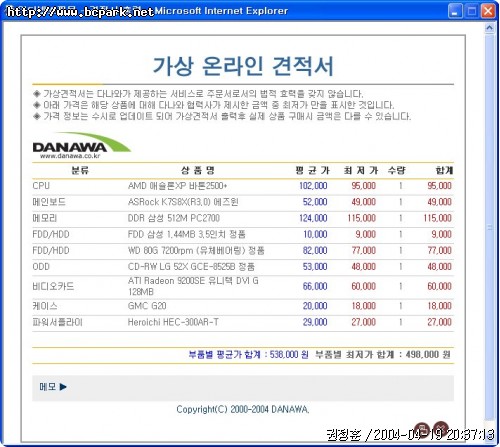Select ASRock K7S8X(R3.0) 에즈윈 product name
The image size is (500, 447).
(183, 202)
